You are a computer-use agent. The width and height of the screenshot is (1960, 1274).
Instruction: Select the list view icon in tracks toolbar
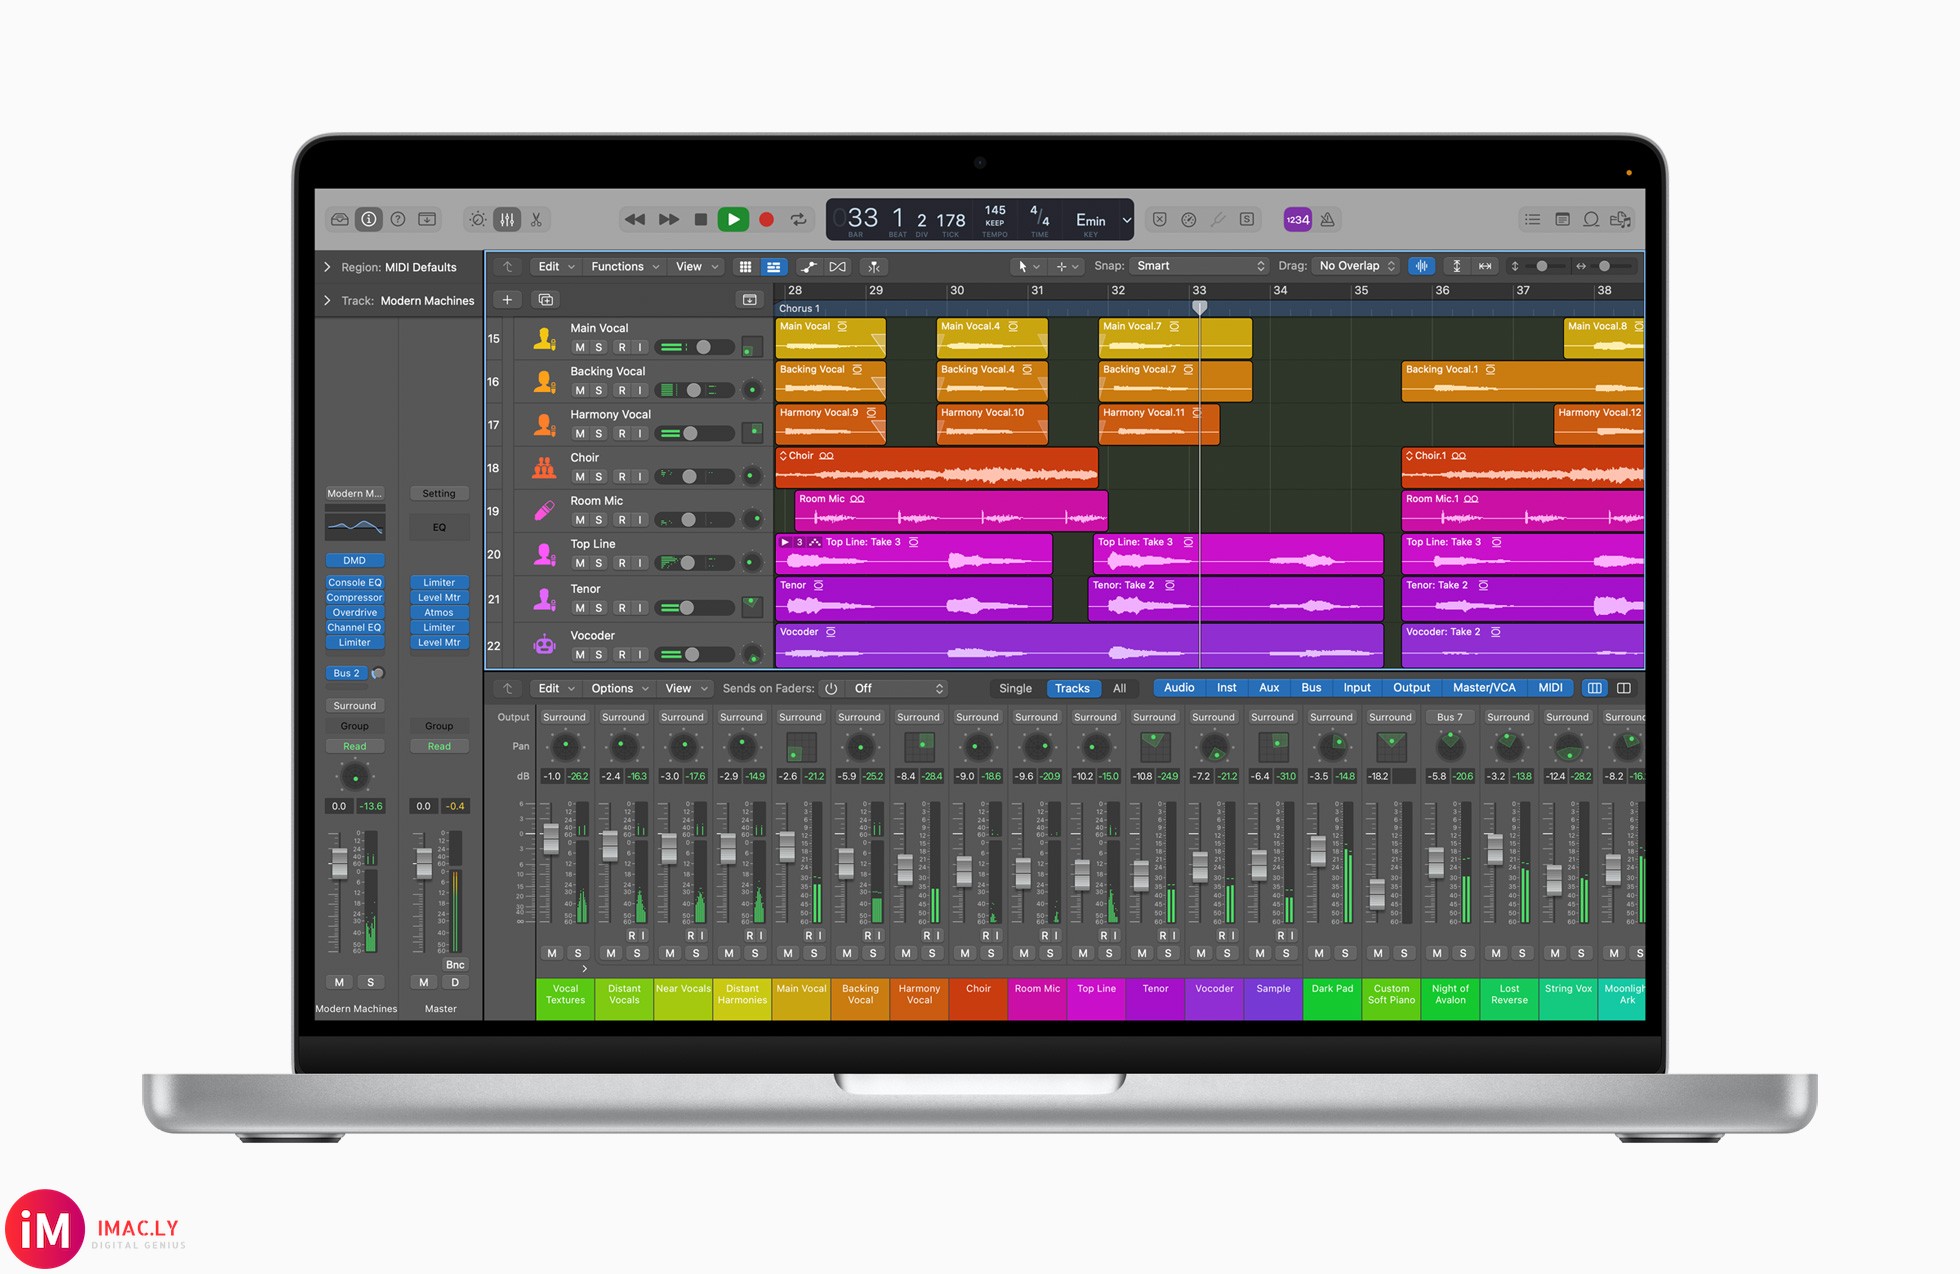pos(773,267)
